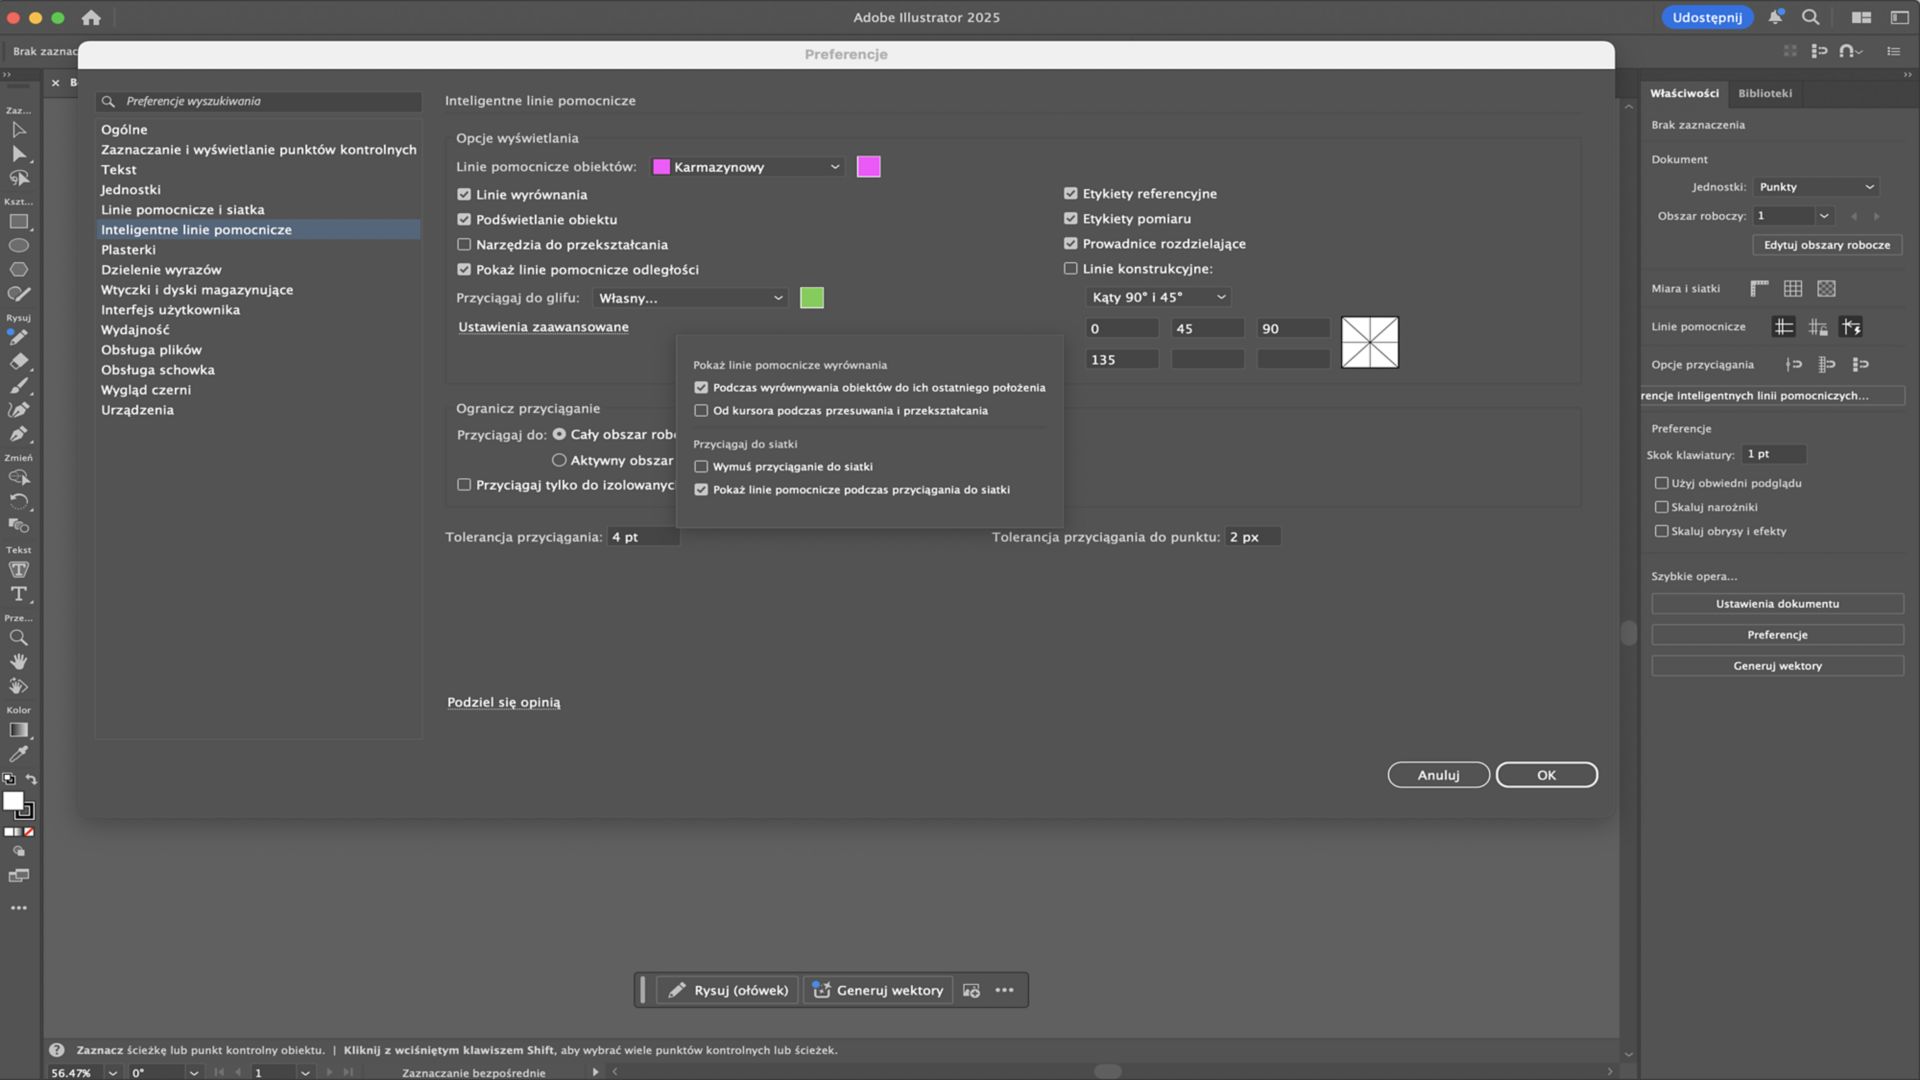Toggle Linie konstrukcyjne checkbox
Viewport: 1920px width, 1080px height.
point(1071,269)
